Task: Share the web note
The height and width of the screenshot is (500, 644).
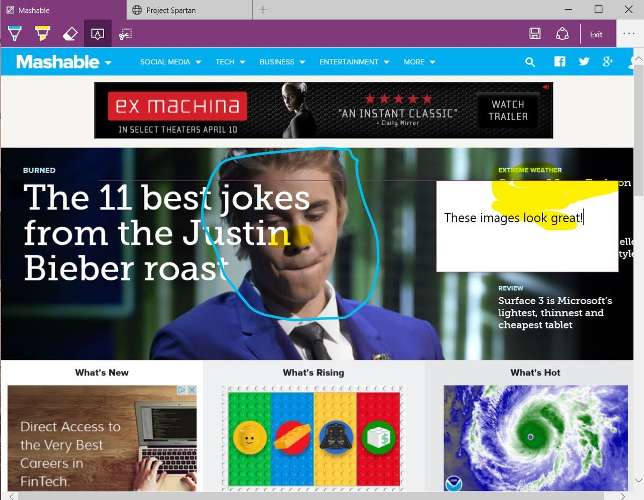Action: pos(562,34)
